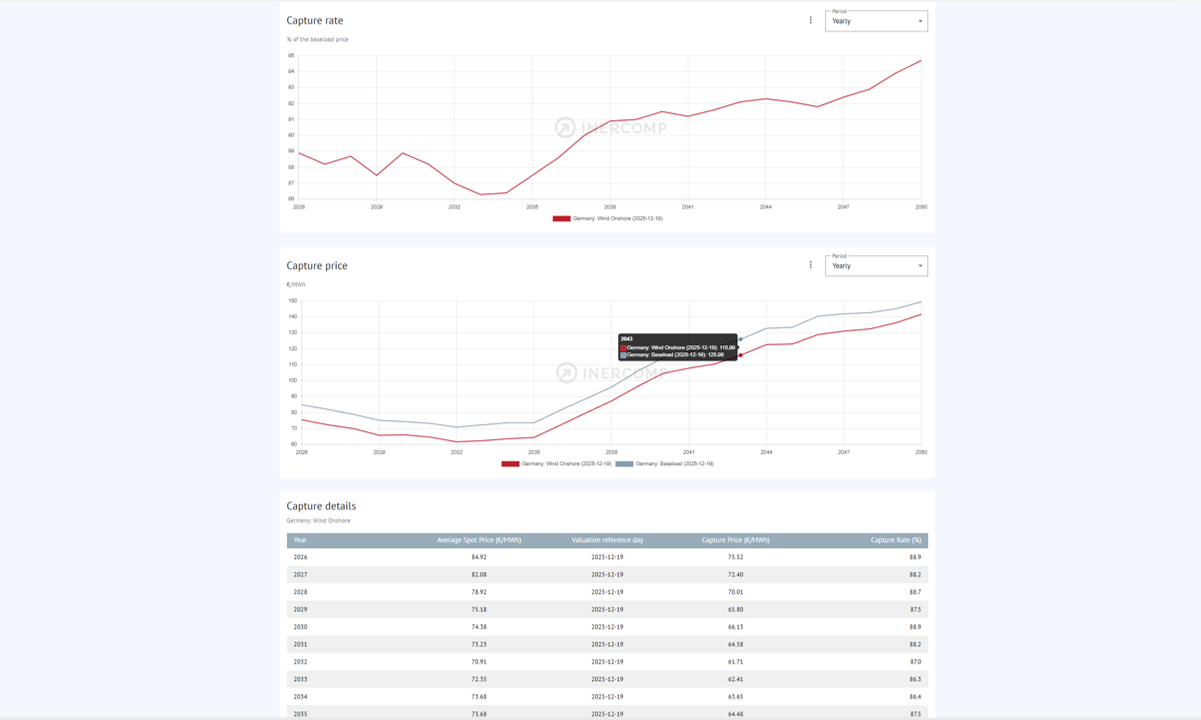Click the Capture Rate (%) column header

pos(895,540)
